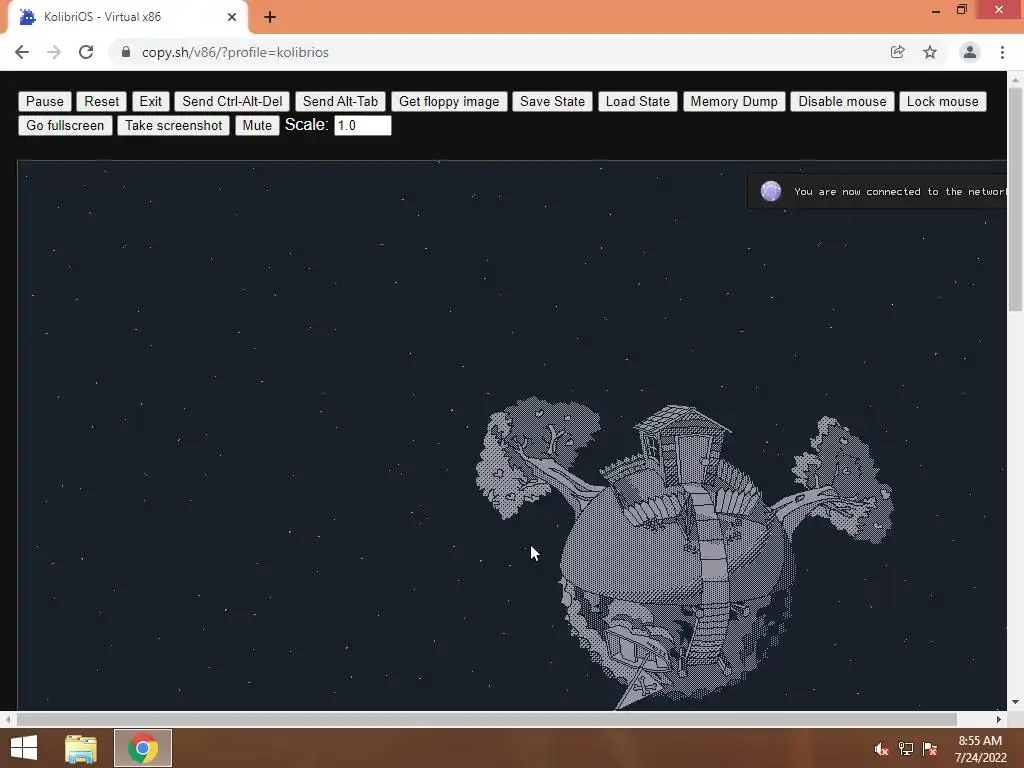The width and height of the screenshot is (1024, 768).
Task: Click the taskbar clock 8:55 AM
Action: tap(980, 741)
